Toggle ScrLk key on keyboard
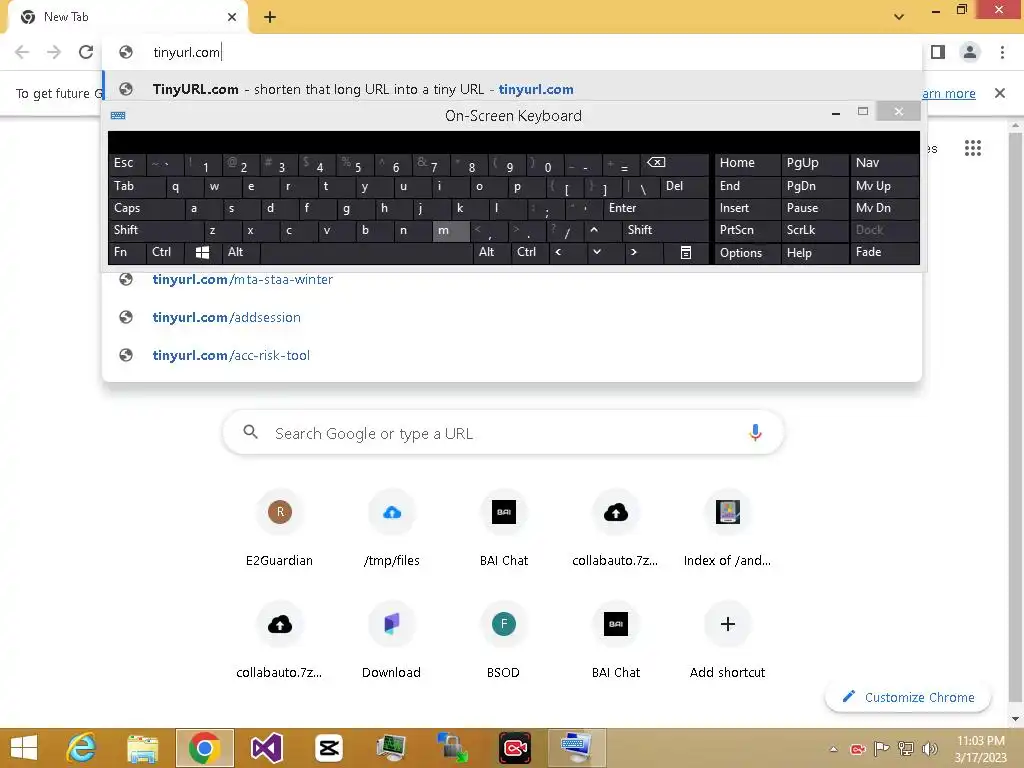Screen dimensions: 1024x768 pos(814,230)
